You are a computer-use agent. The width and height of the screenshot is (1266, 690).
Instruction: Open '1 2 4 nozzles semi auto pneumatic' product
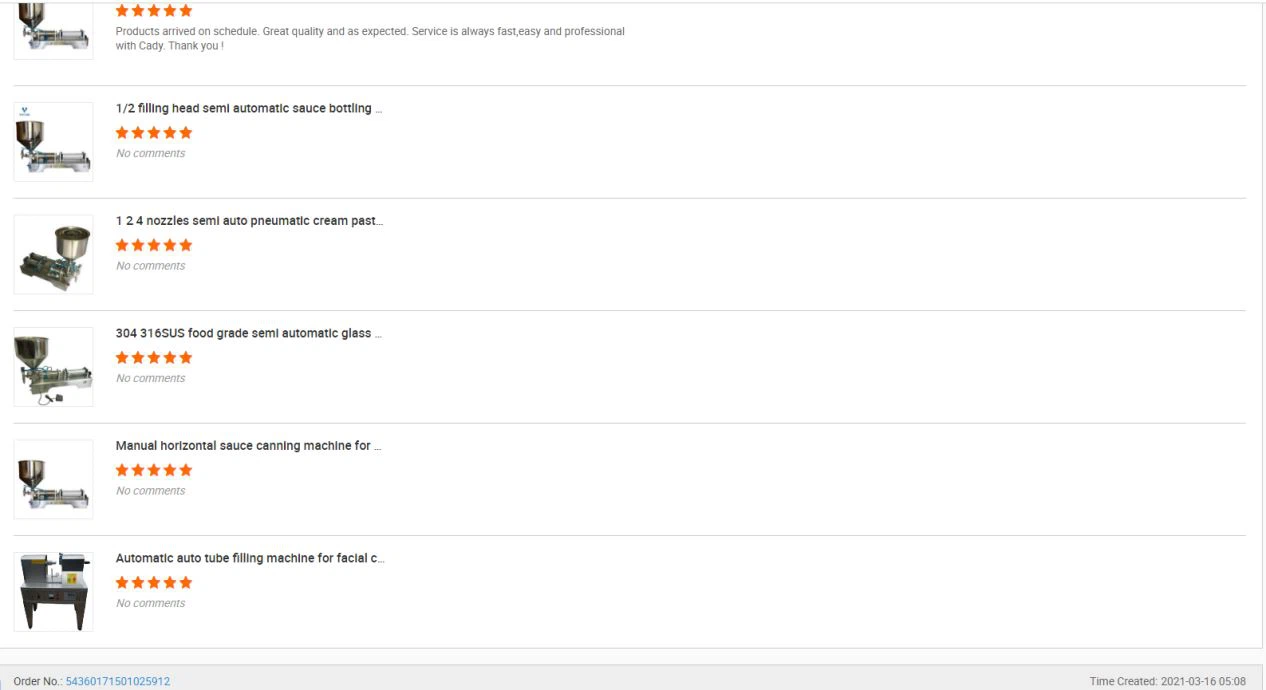(x=248, y=221)
